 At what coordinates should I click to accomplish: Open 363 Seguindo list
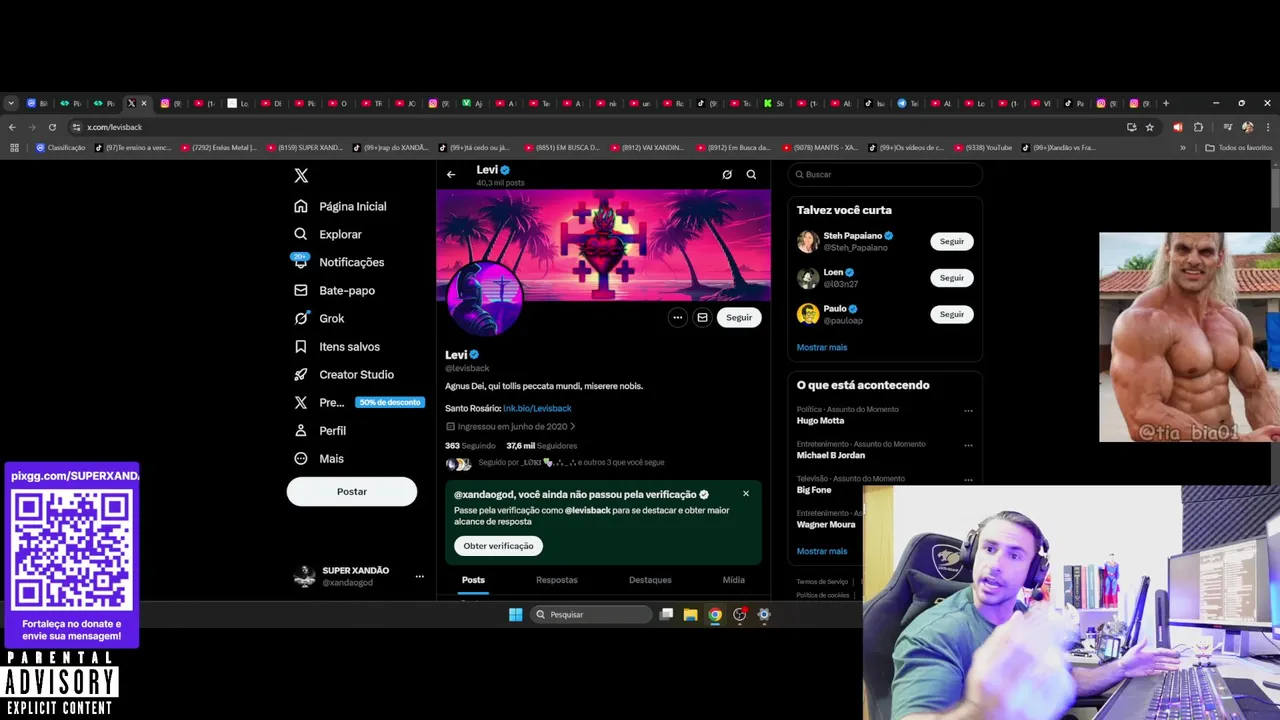point(470,446)
